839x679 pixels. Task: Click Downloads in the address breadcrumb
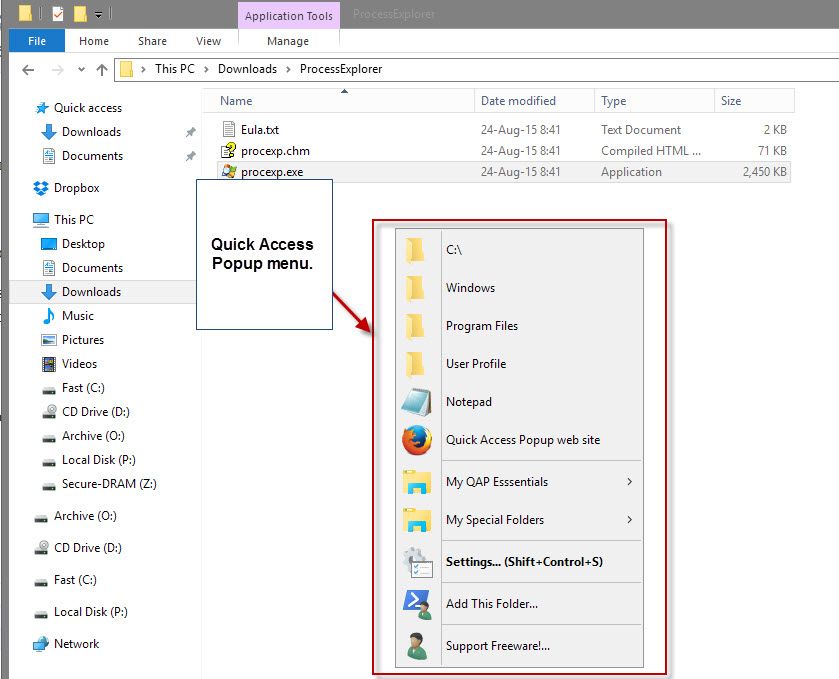247,69
